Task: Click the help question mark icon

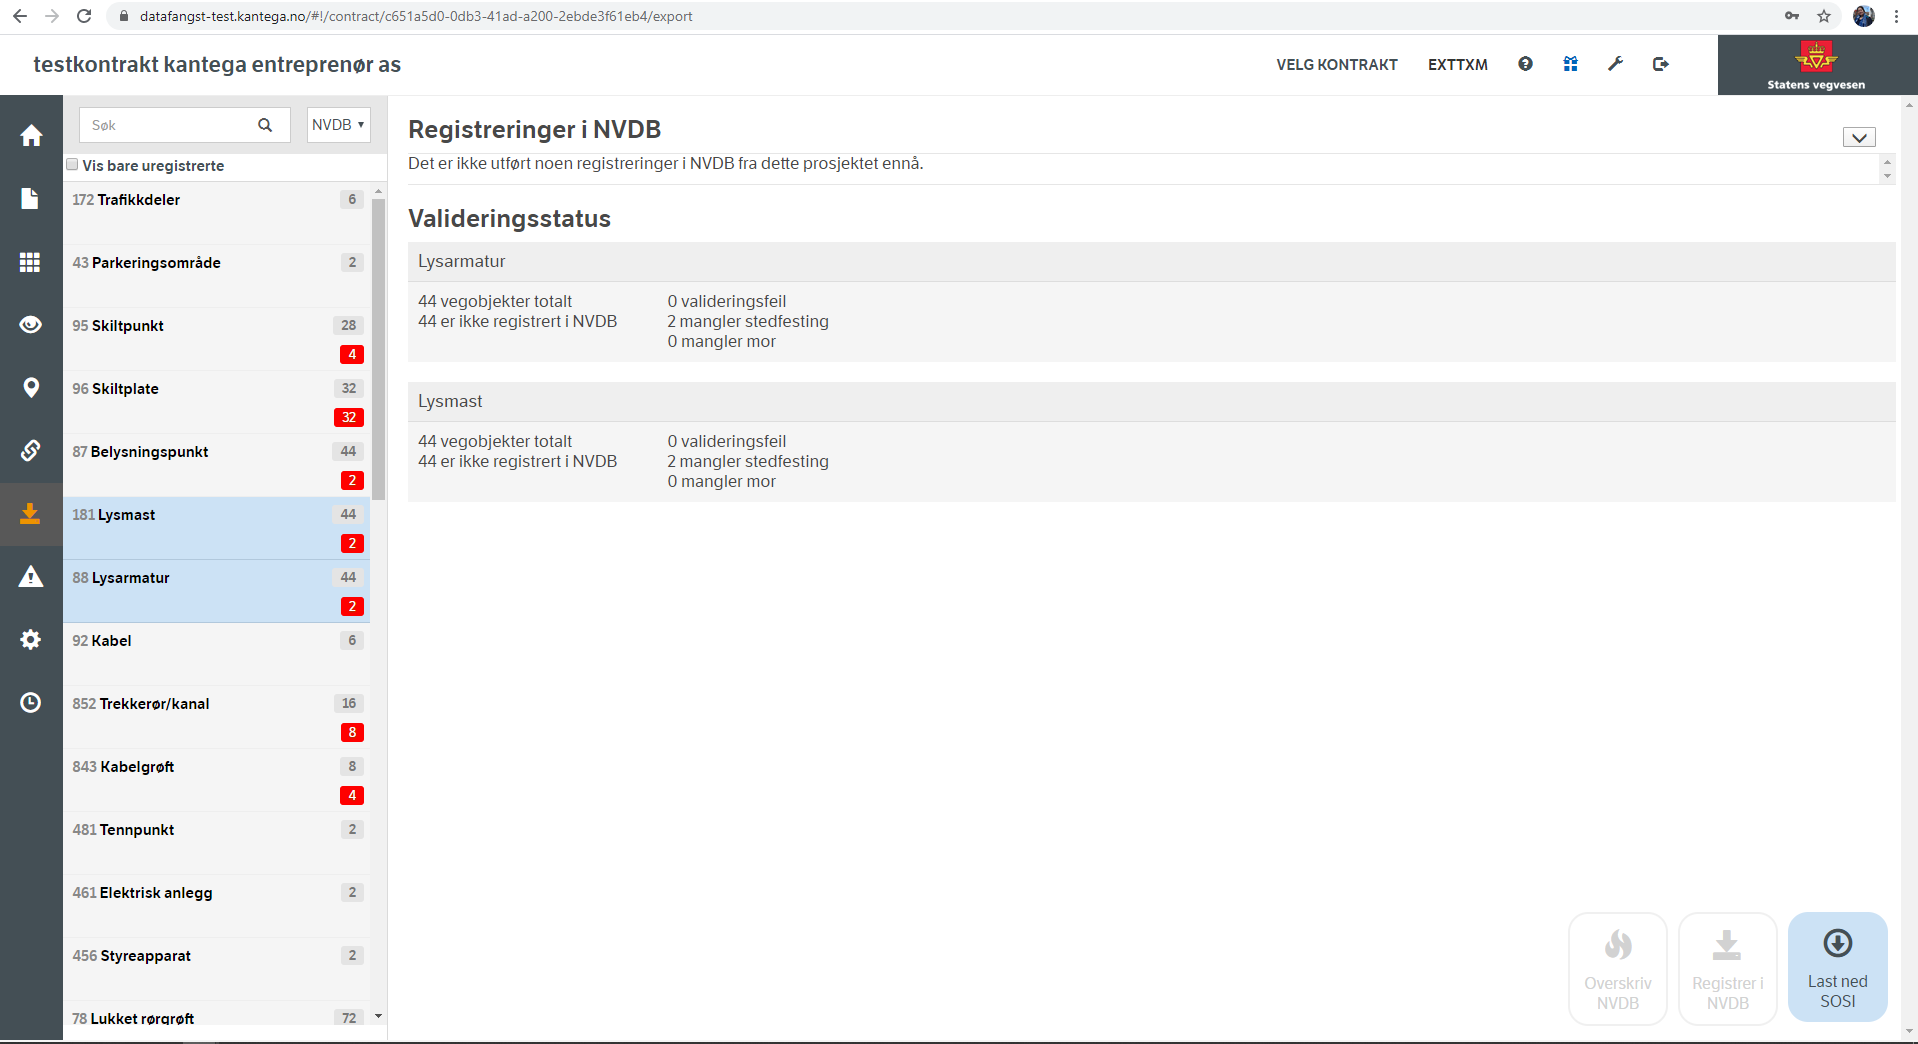Action: tap(1525, 64)
